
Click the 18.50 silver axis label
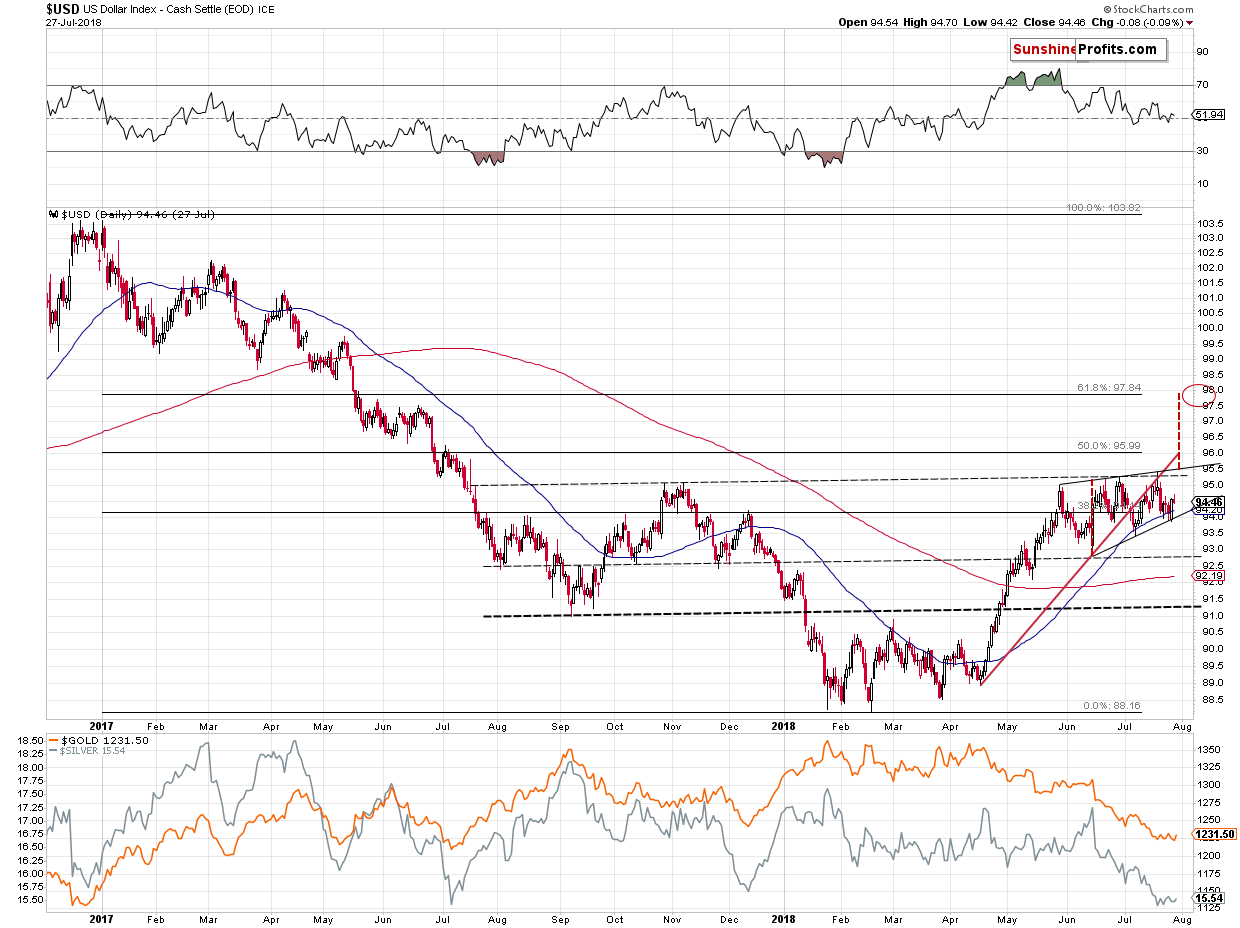click(x=30, y=740)
